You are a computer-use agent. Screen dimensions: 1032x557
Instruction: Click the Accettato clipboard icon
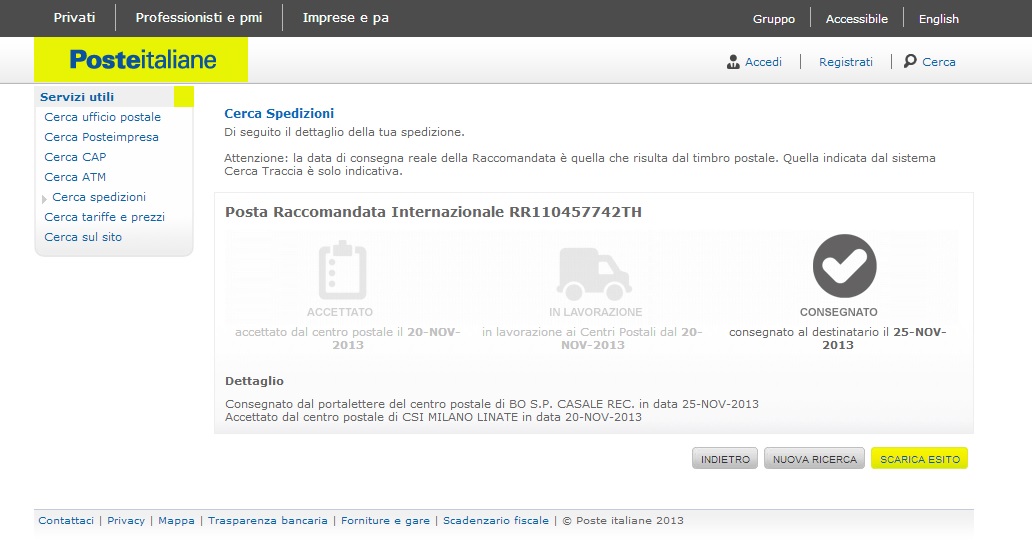coord(342,271)
